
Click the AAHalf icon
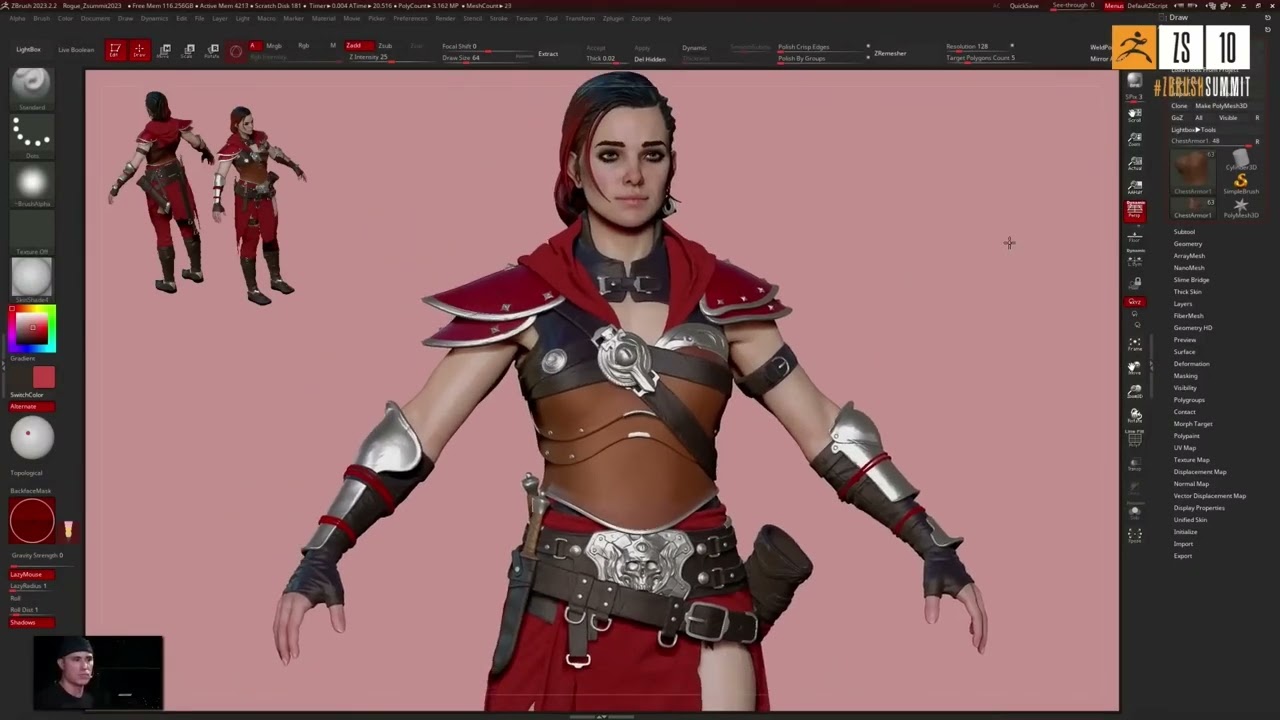click(x=1134, y=187)
